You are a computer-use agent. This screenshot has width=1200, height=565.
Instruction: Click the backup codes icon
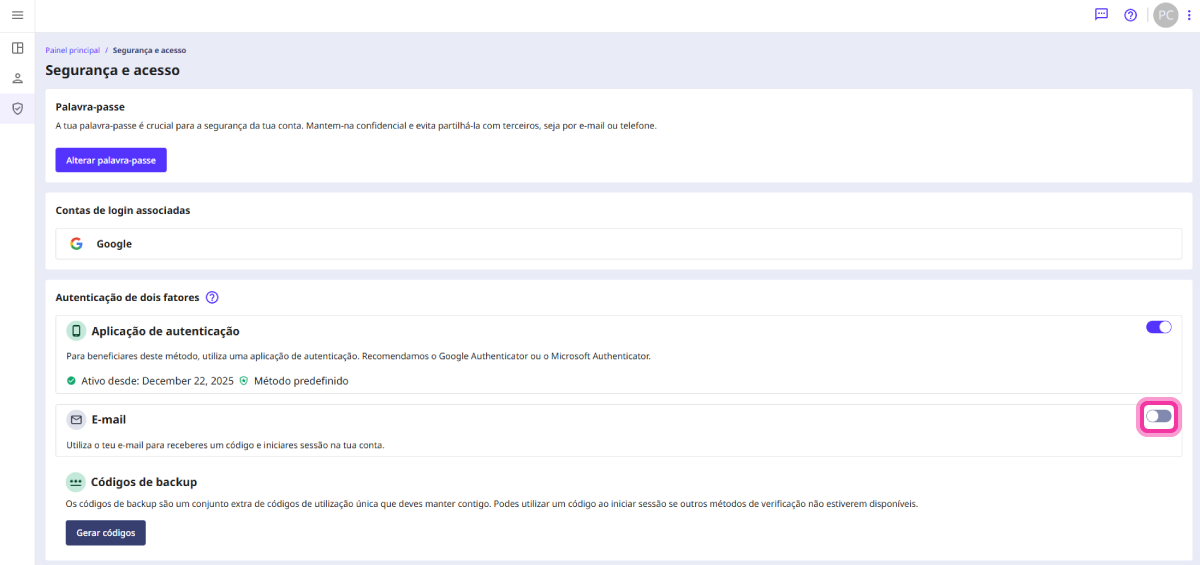[x=76, y=481]
